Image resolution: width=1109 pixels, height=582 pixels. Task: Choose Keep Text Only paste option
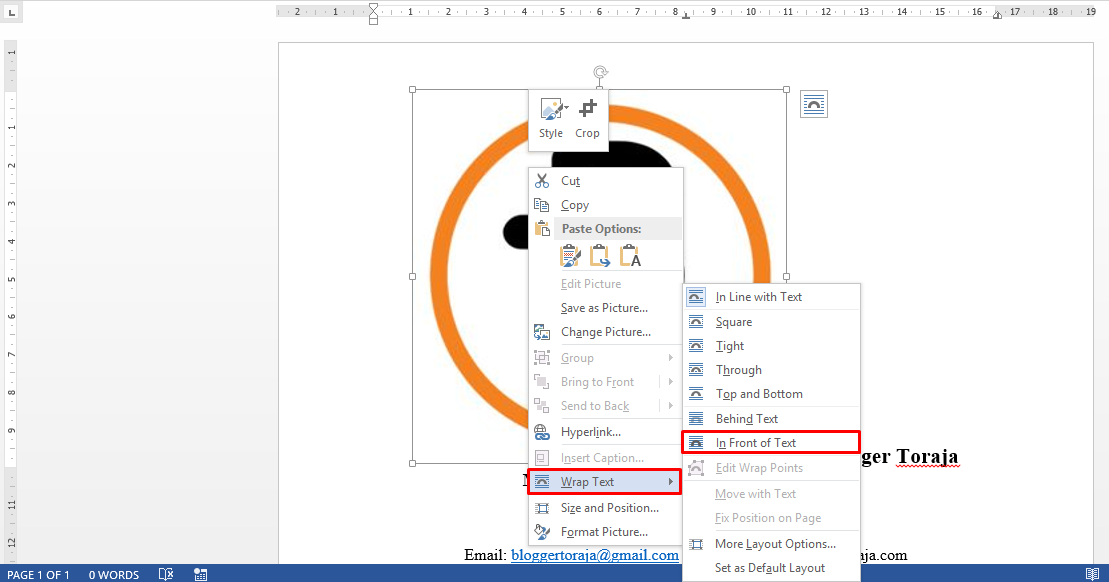coord(629,255)
